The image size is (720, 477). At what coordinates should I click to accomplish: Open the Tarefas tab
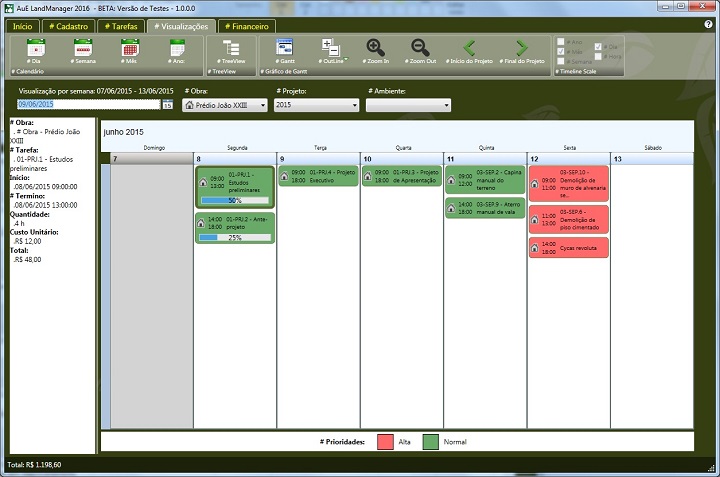coord(120,26)
